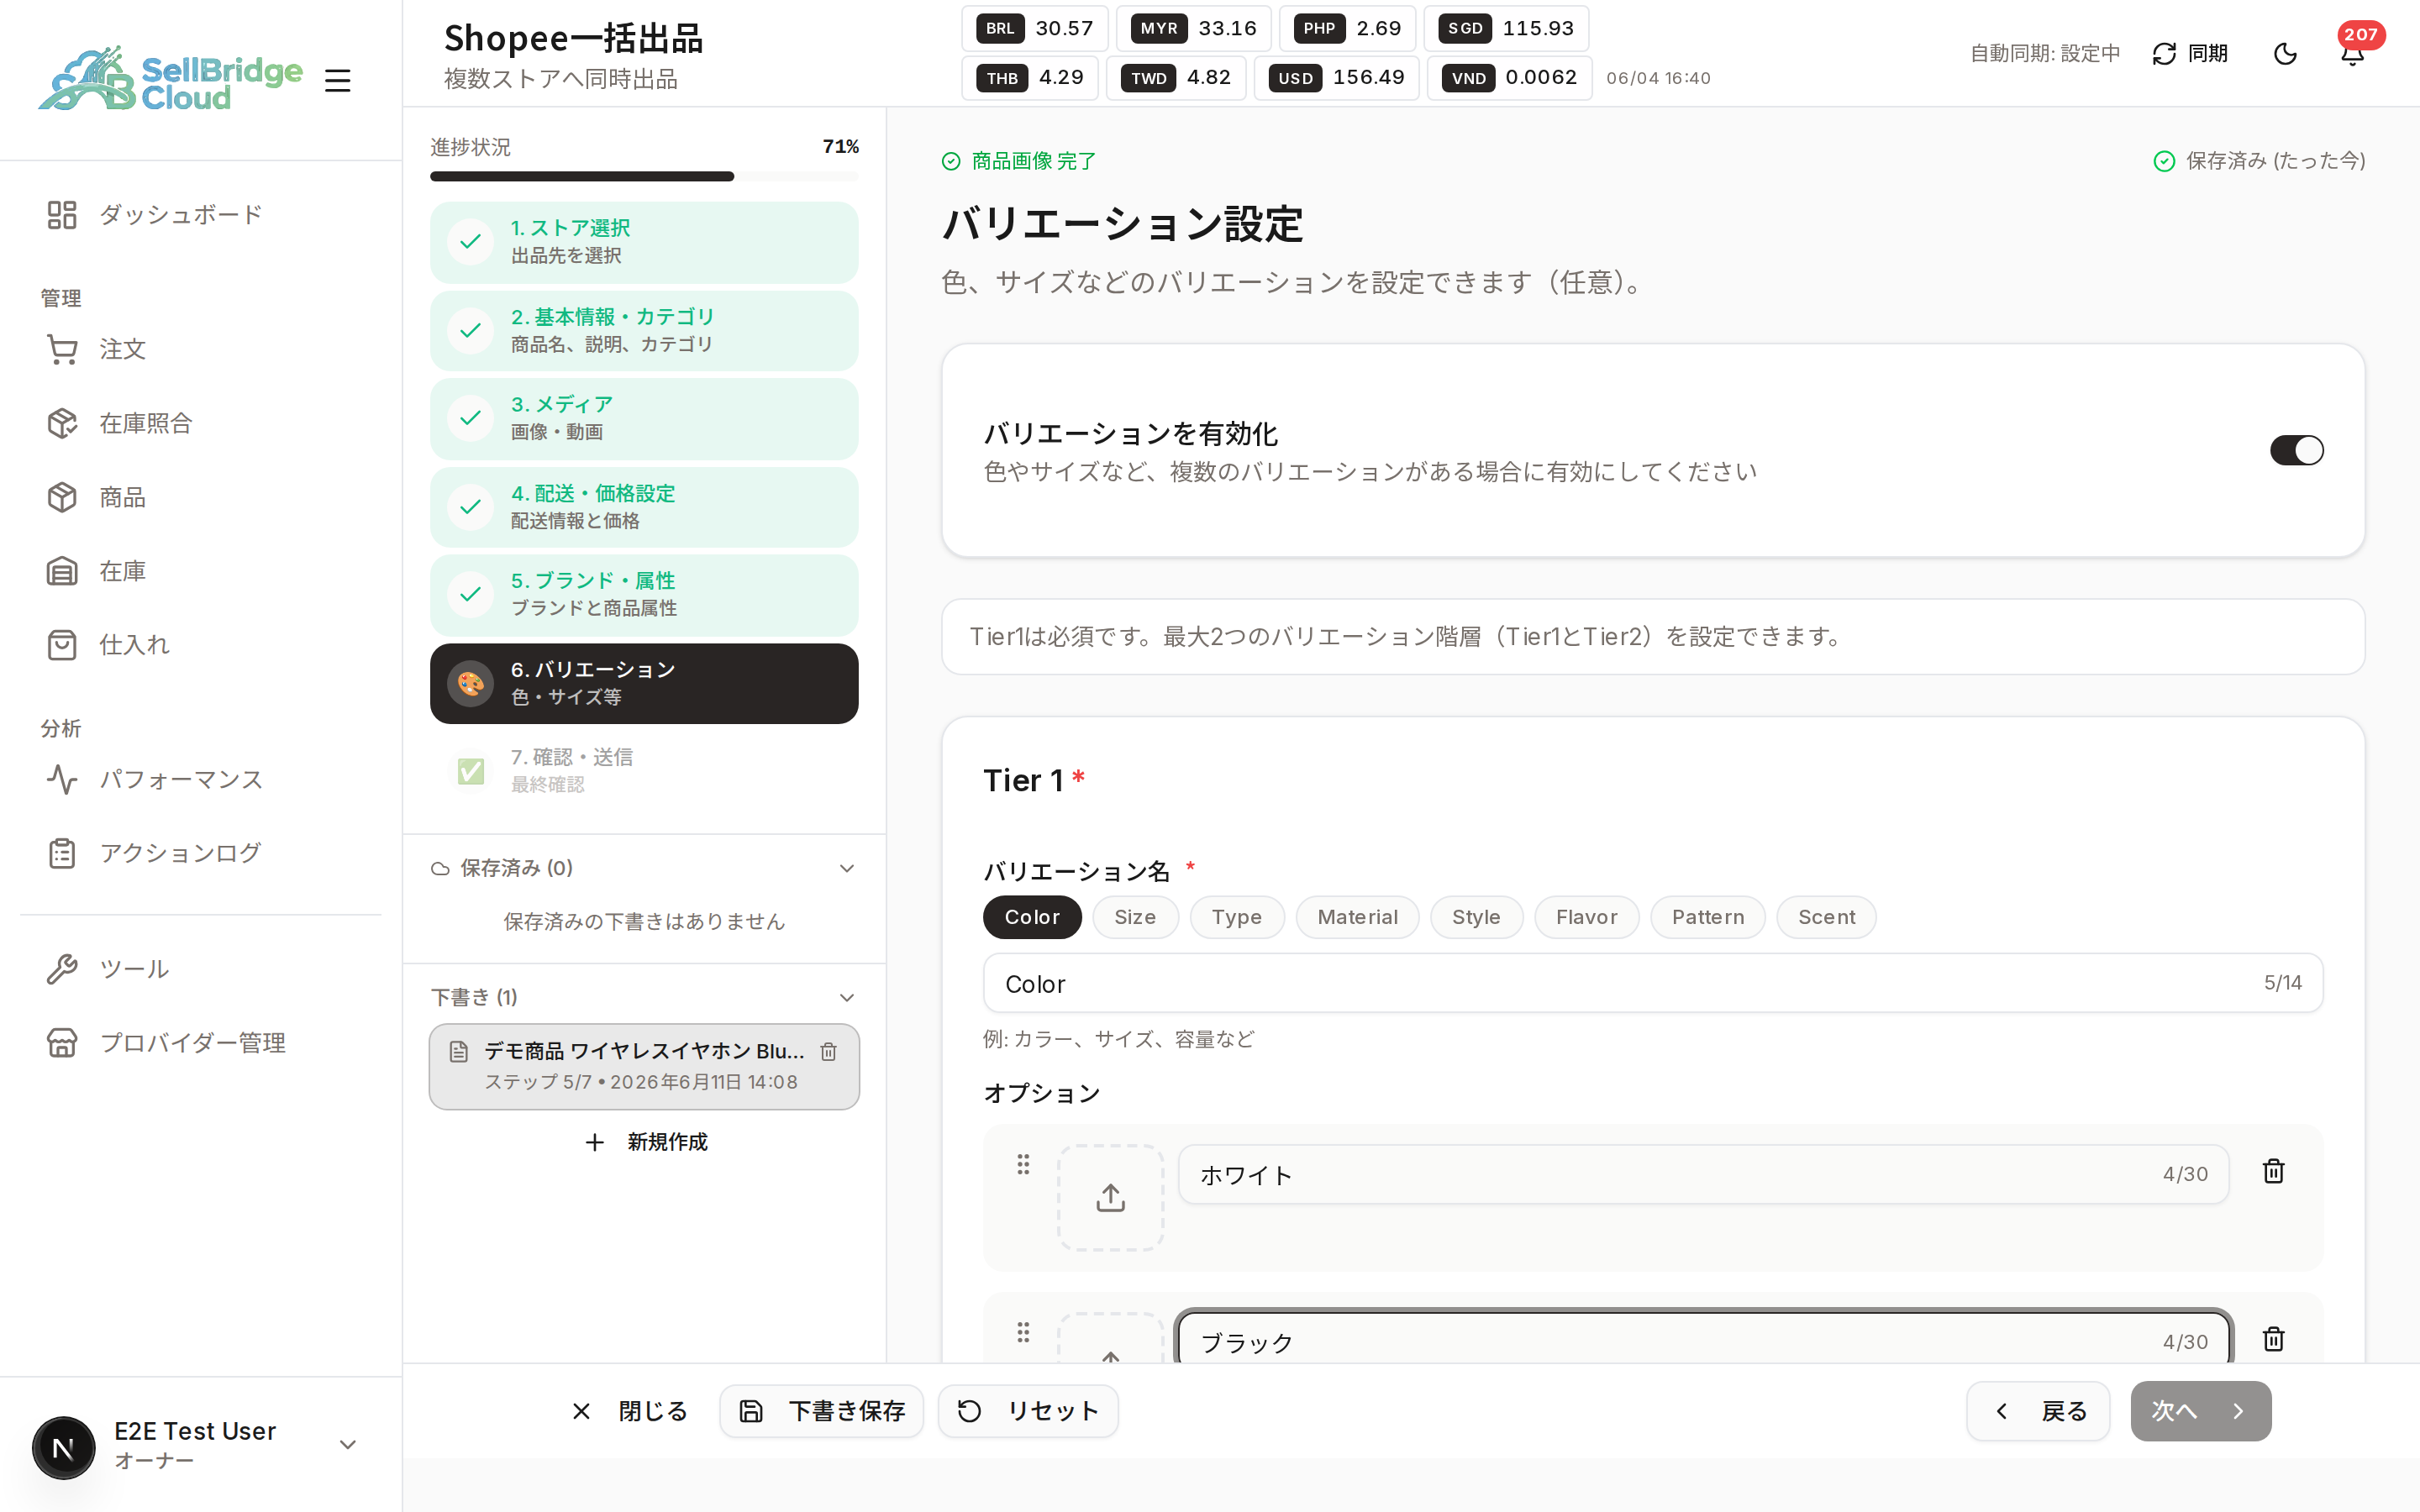Select the Style variation preset
Image resolution: width=2420 pixels, height=1512 pixels.
point(1476,917)
